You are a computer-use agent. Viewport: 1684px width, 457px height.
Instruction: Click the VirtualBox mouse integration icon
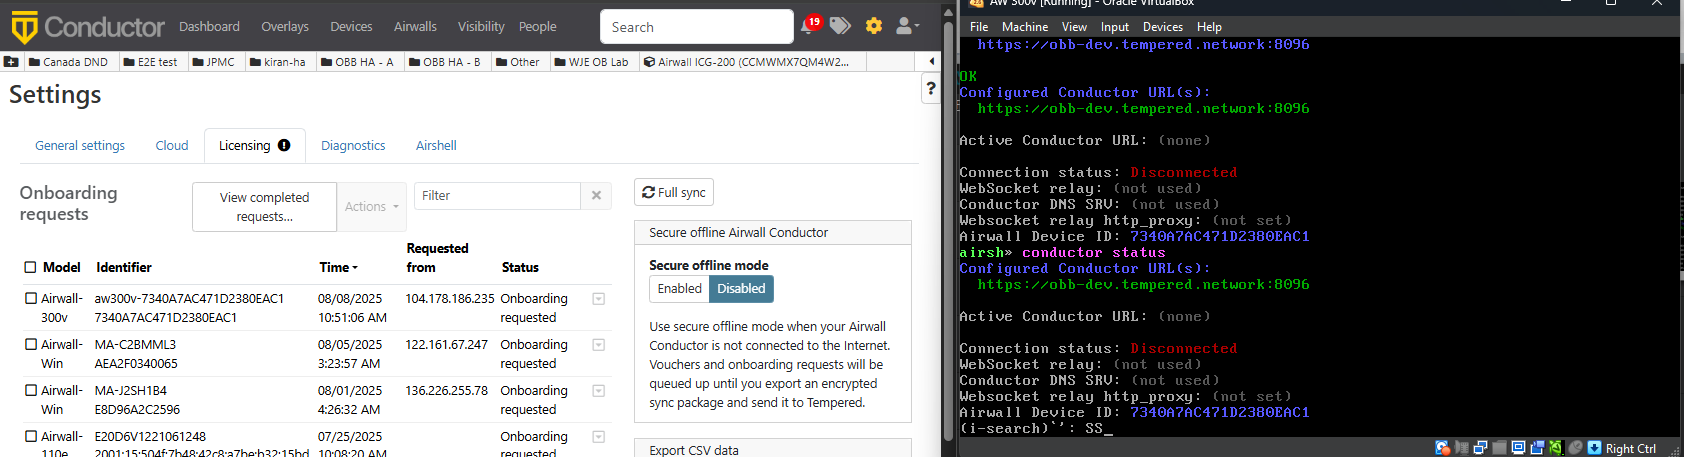(1576, 448)
